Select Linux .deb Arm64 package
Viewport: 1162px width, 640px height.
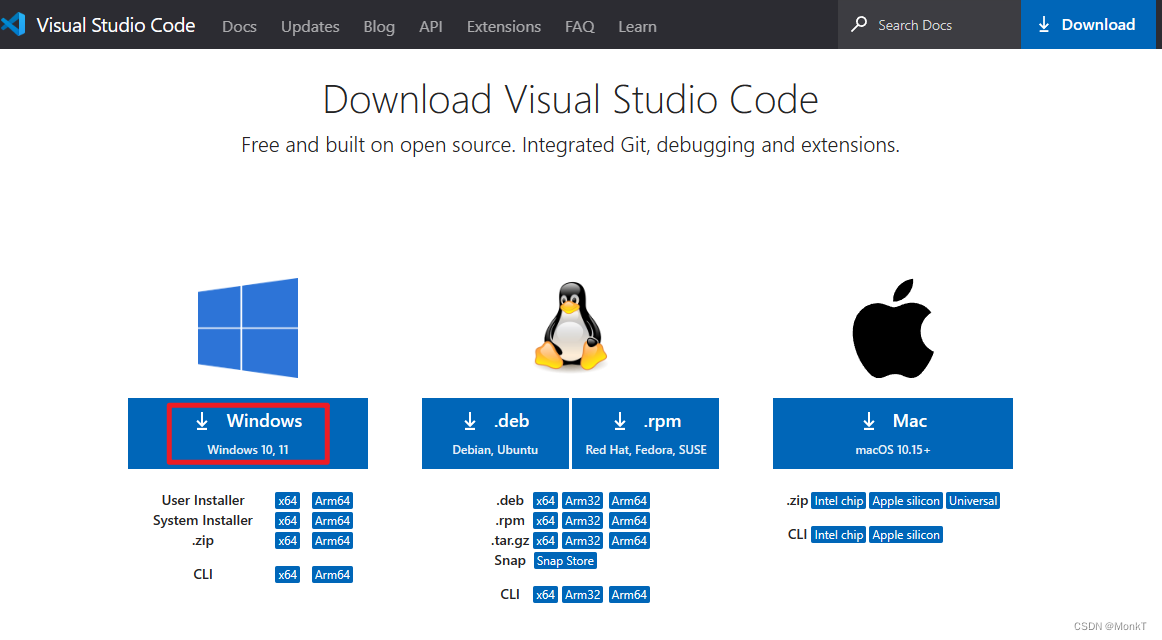point(629,501)
